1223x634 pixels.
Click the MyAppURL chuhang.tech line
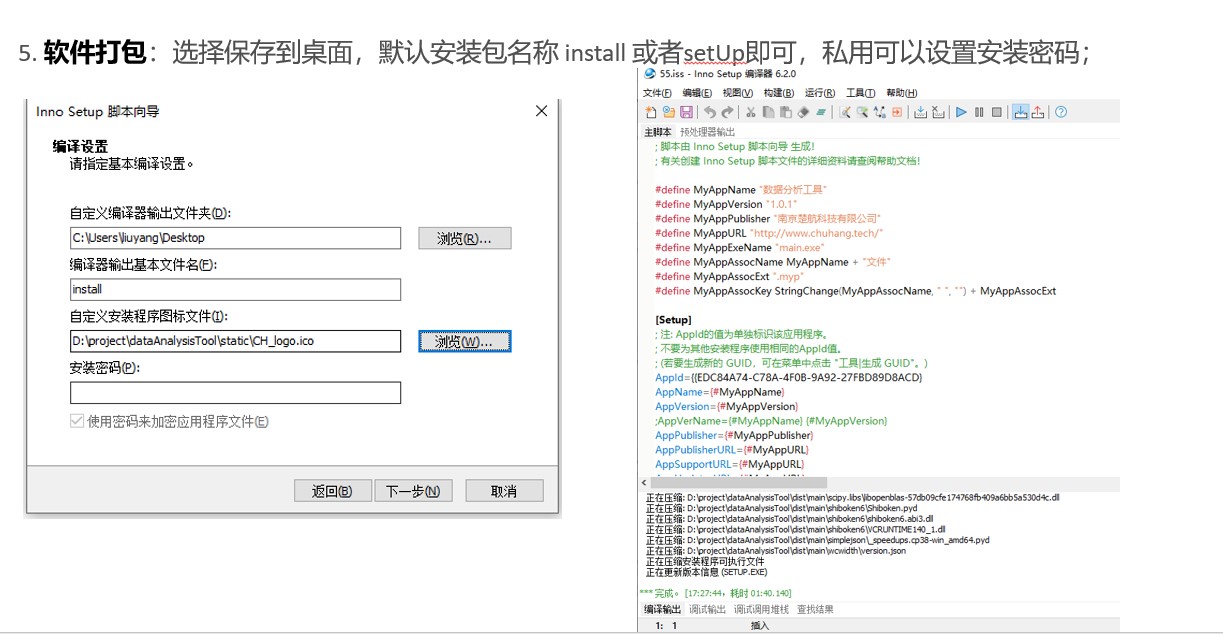(x=769, y=233)
